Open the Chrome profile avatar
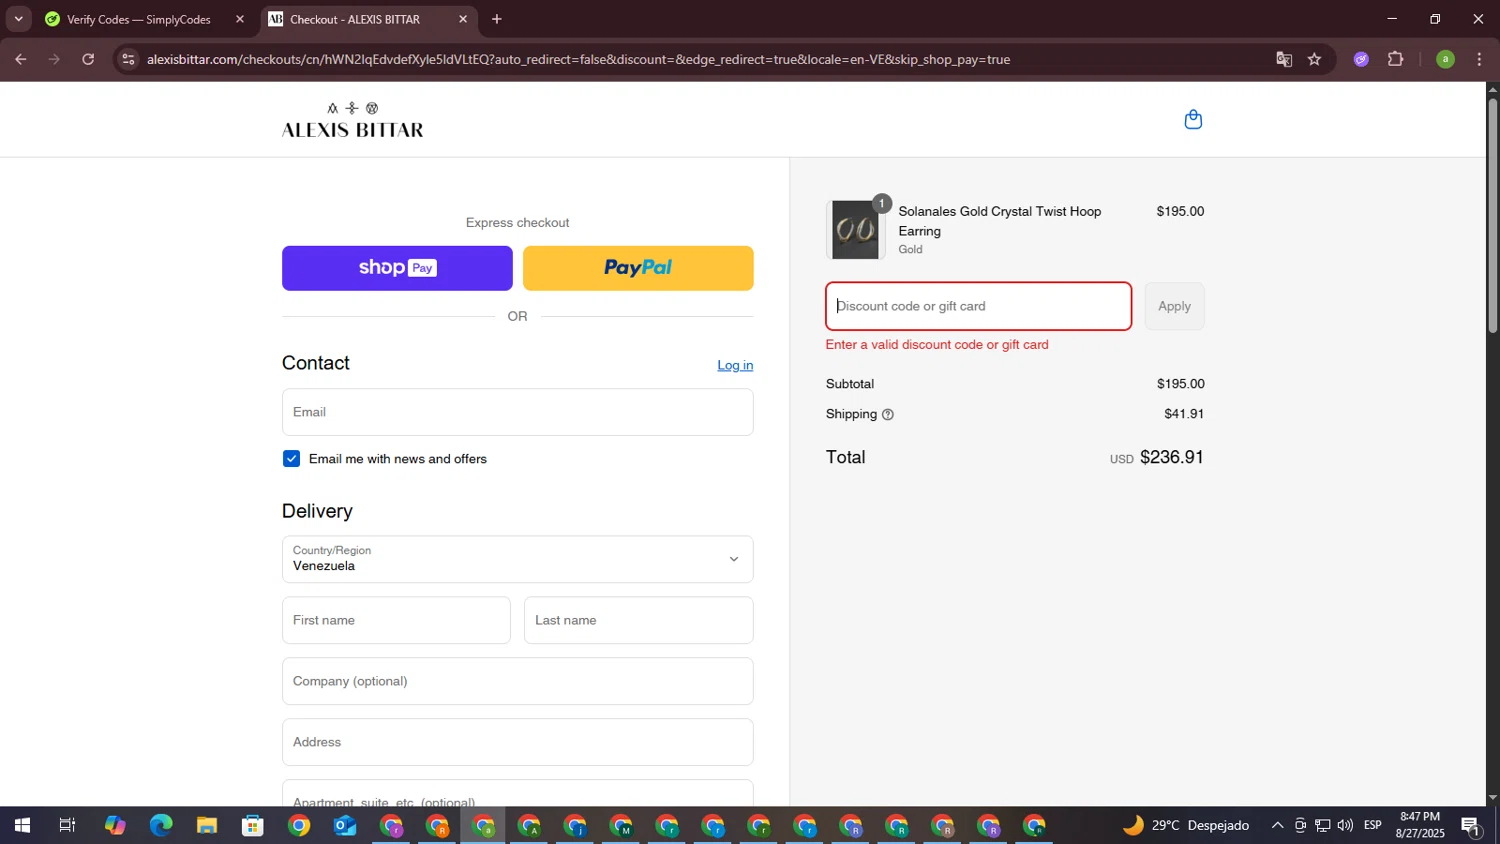Screen dimensions: 1500x844 (x=1445, y=59)
